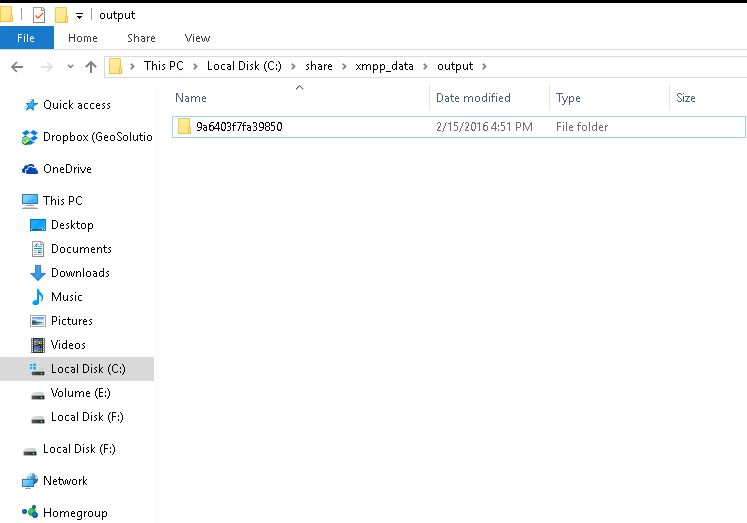Click the Back navigation arrow
The height and width of the screenshot is (523, 747).
coord(16,67)
